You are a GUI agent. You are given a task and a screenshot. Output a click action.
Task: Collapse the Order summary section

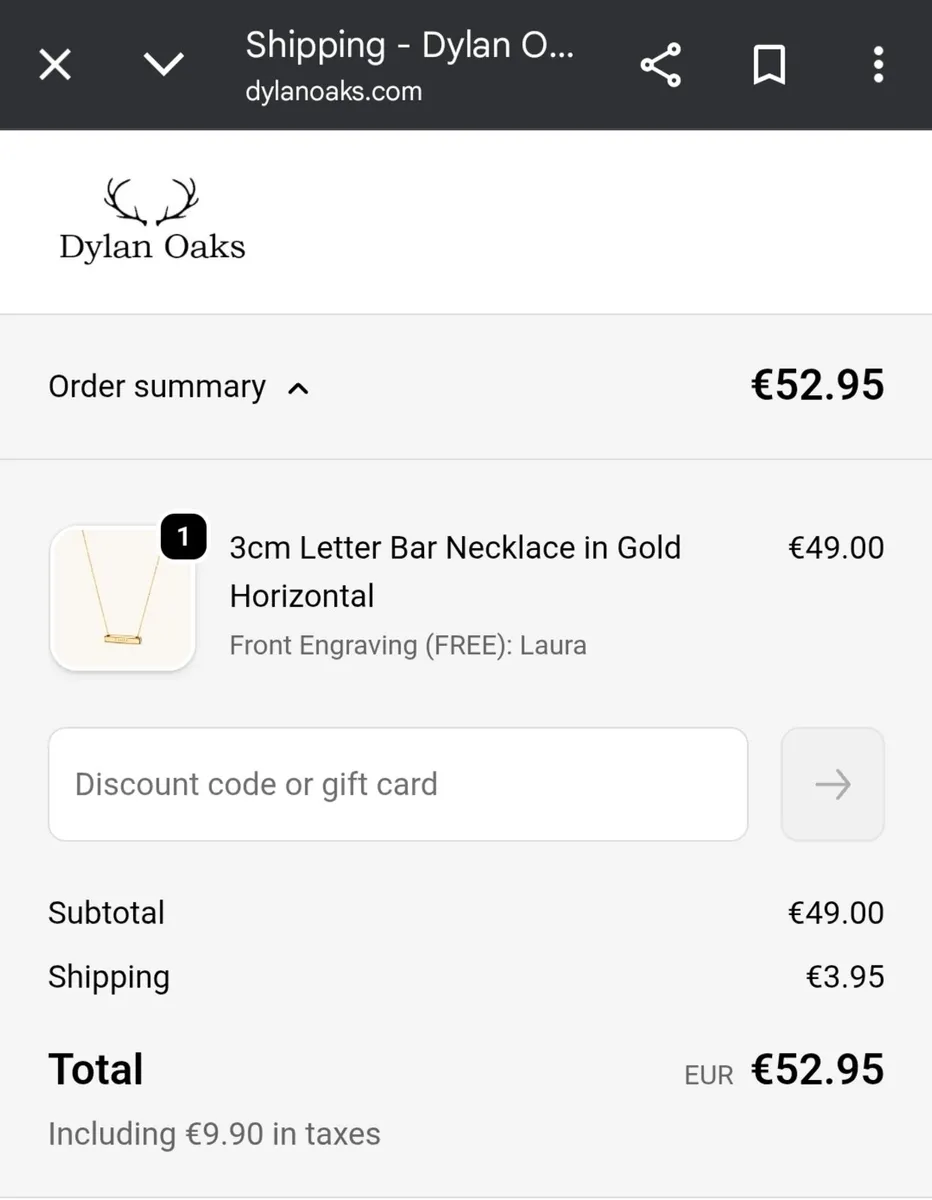157,387
